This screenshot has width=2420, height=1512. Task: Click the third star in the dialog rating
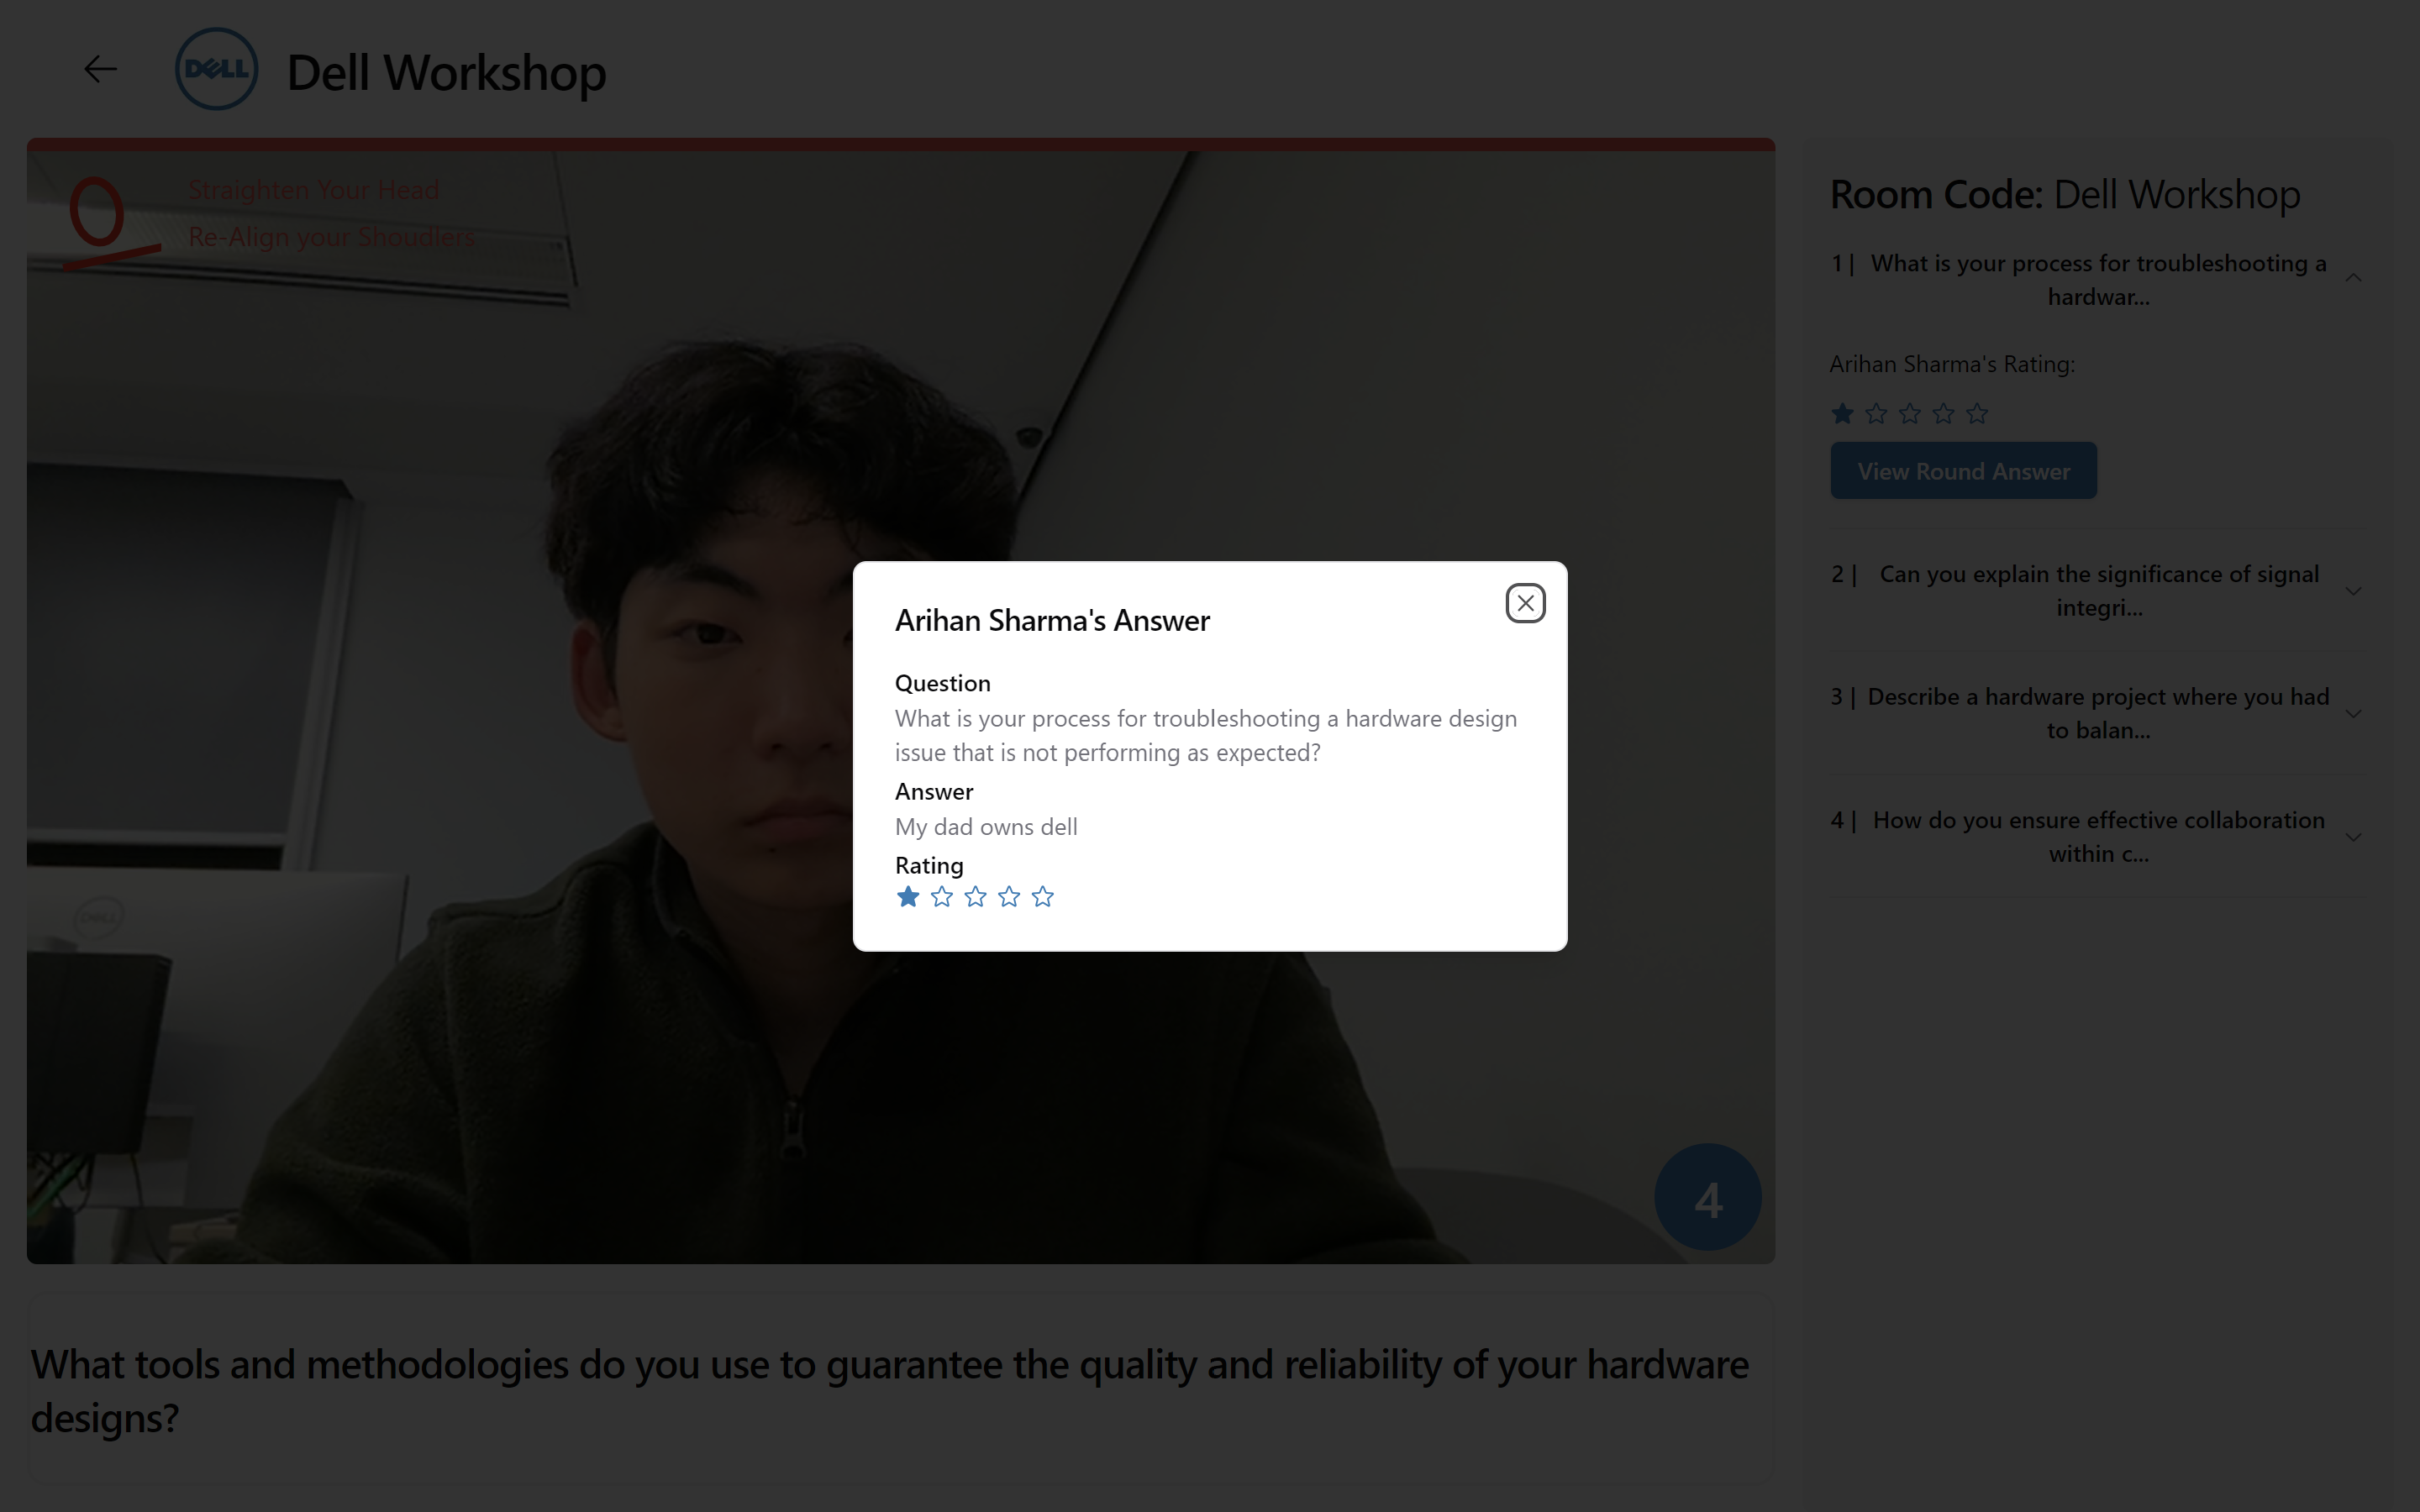(975, 897)
